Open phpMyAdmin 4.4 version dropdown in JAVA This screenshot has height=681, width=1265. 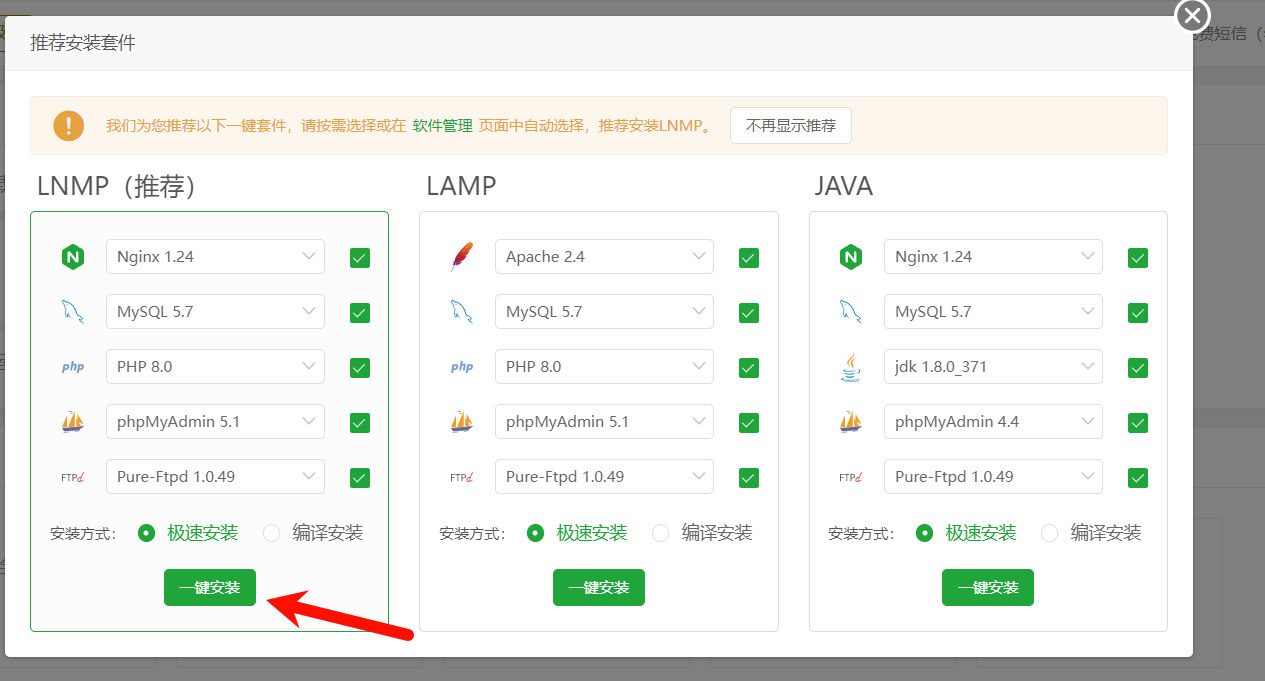(993, 422)
